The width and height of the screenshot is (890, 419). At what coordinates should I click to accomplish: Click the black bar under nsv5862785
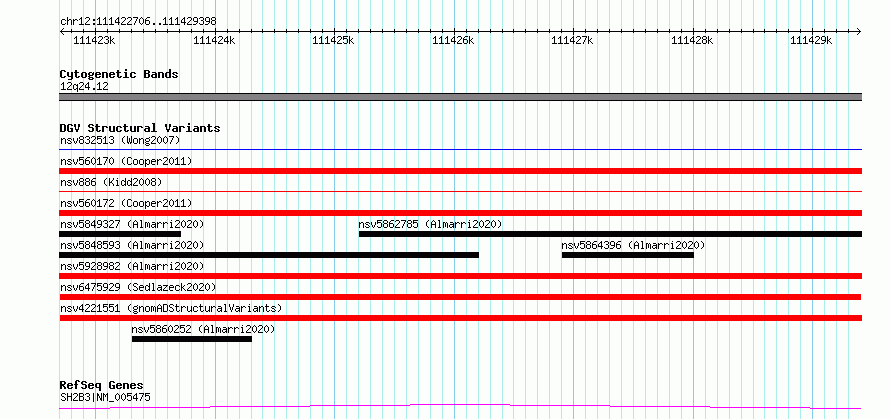tap(611, 234)
